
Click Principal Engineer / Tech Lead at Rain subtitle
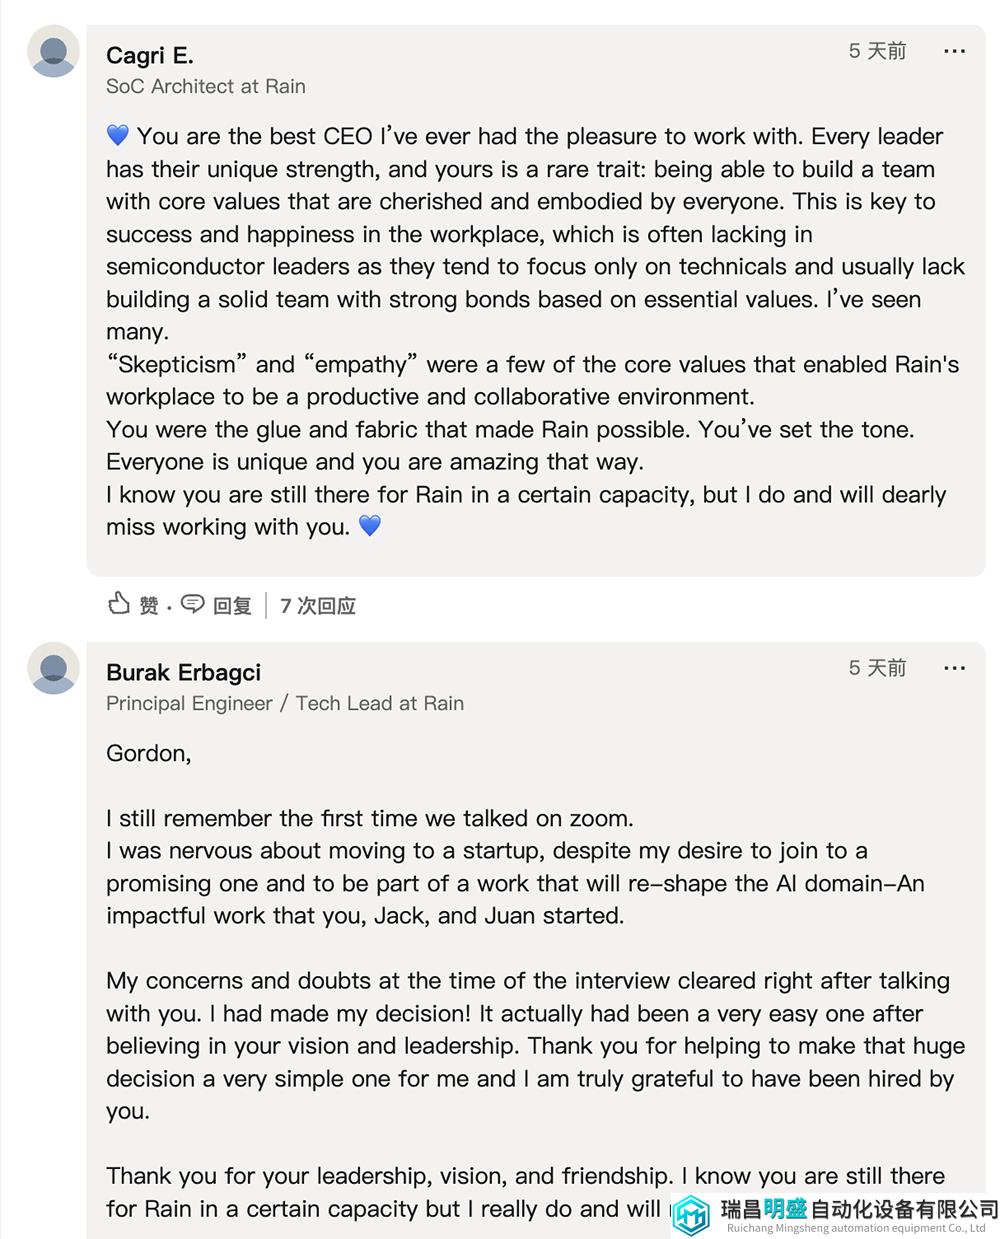285,703
